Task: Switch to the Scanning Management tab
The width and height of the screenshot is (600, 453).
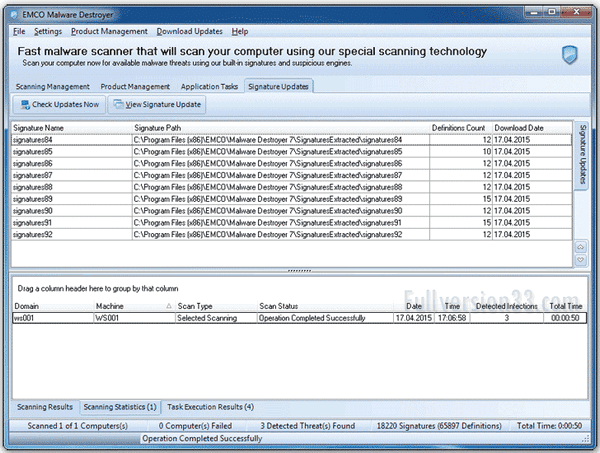Action: [52, 87]
